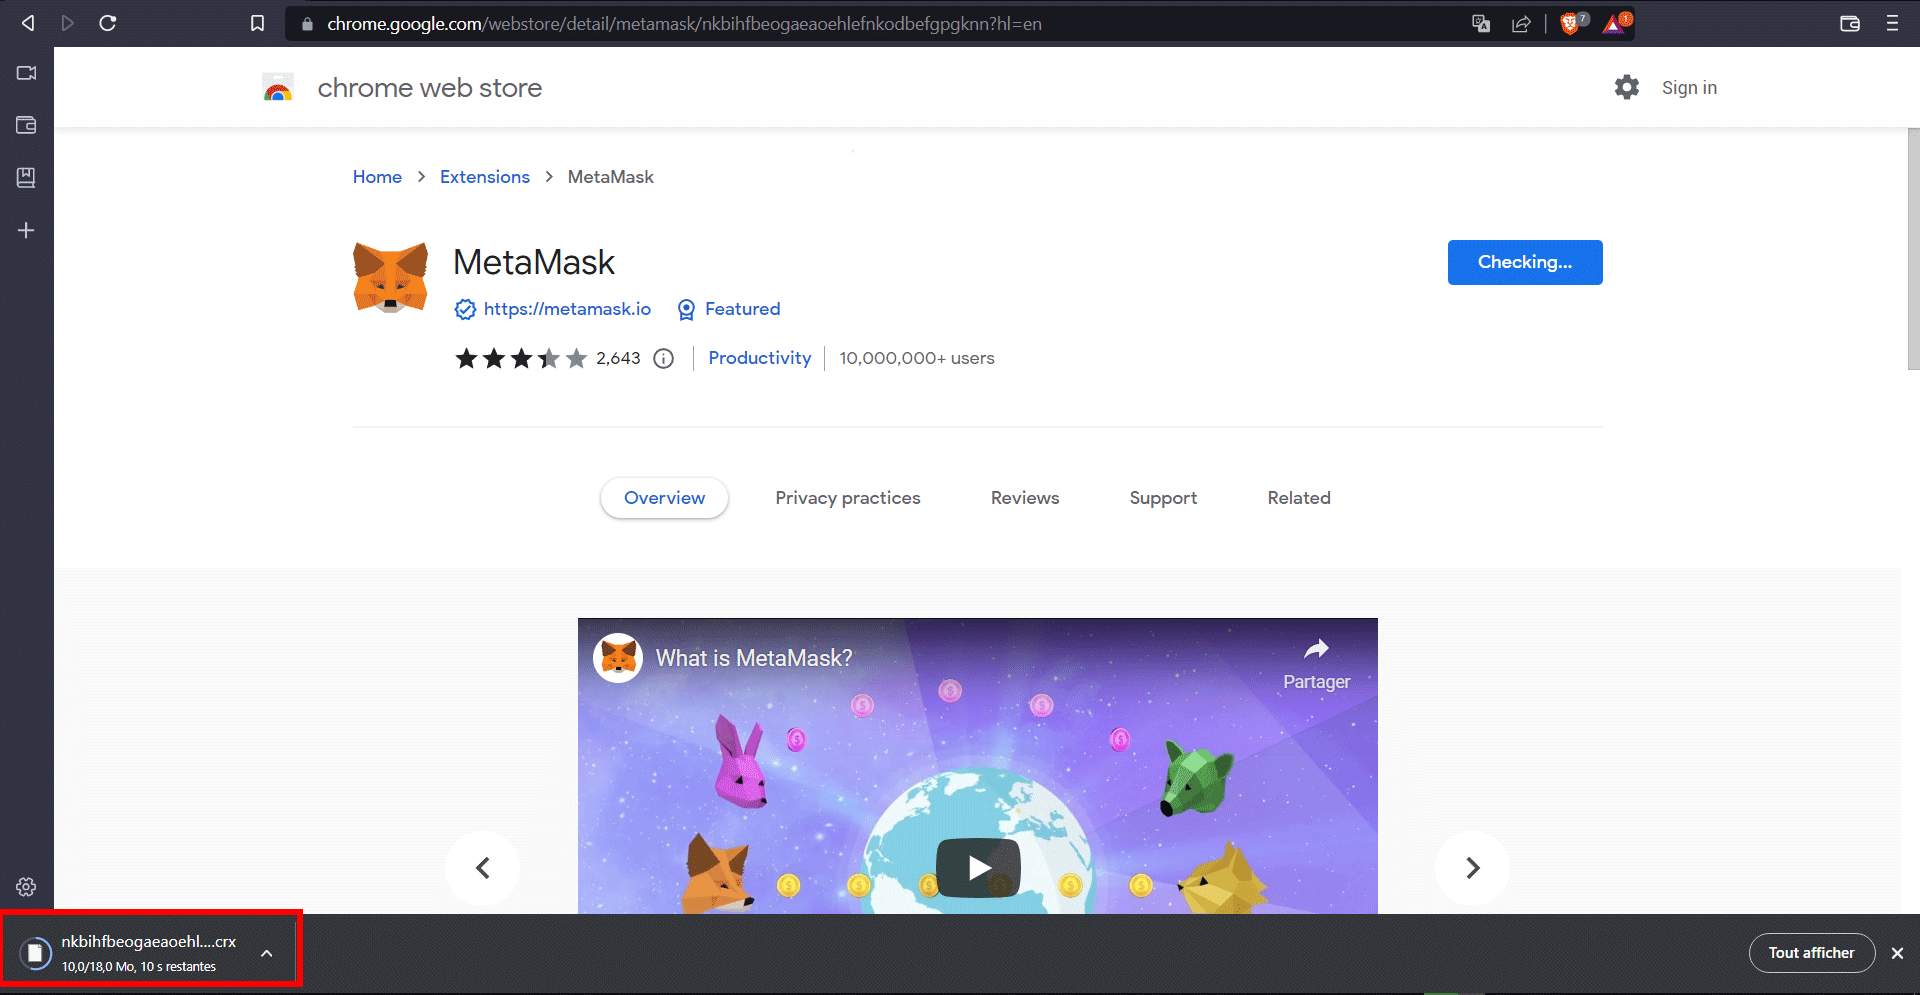Click the 2,643 ratings count

coord(618,358)
